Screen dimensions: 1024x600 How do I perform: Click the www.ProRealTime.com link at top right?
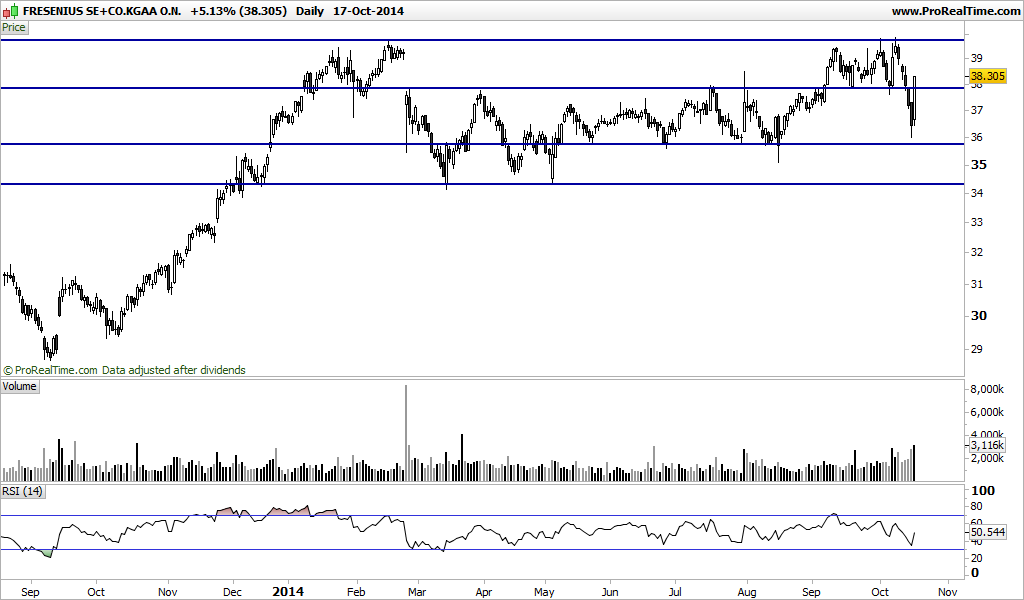coord(955,10)
